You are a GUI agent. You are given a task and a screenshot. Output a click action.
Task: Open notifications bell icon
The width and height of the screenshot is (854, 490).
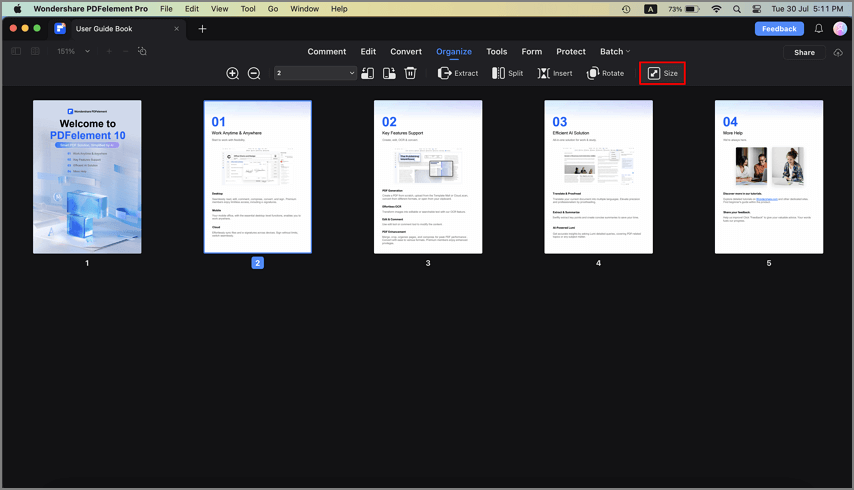tap(819, 29)
